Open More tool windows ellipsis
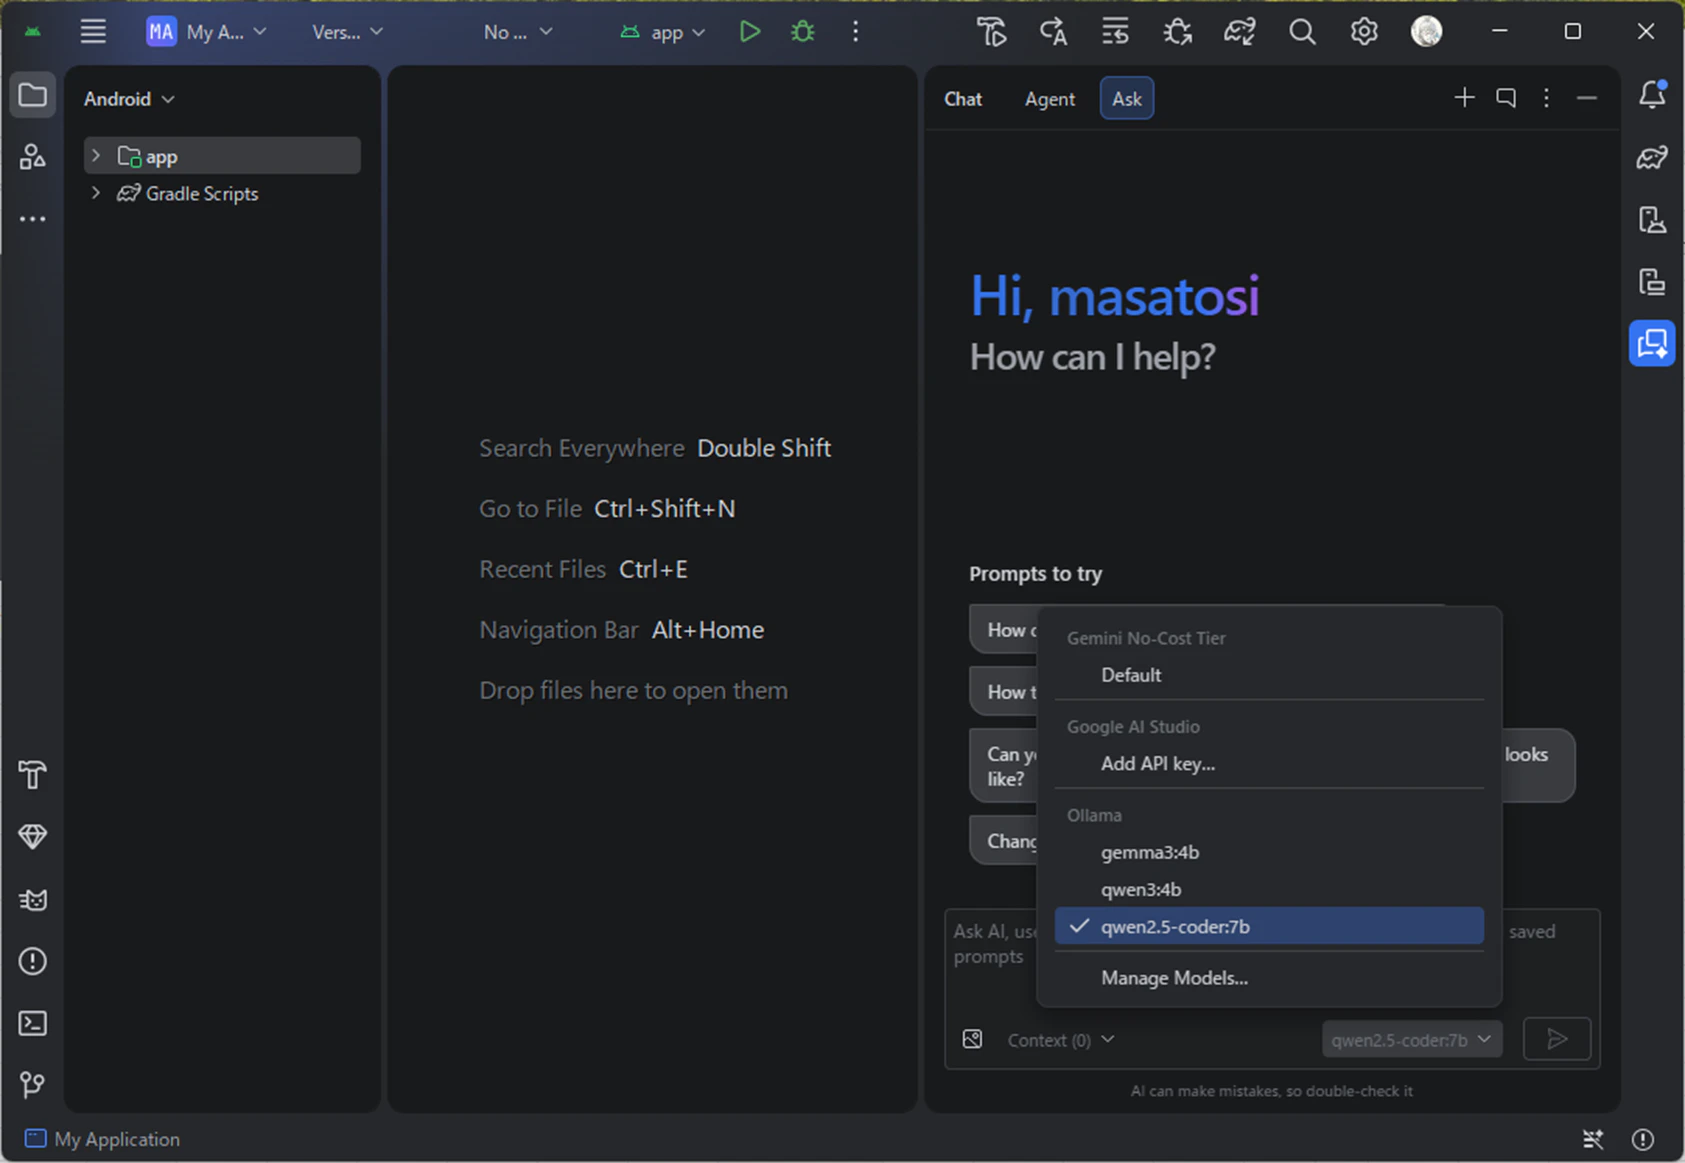Image resolution: width=1685 pixels, height=1163 pixels. [33, 219]
